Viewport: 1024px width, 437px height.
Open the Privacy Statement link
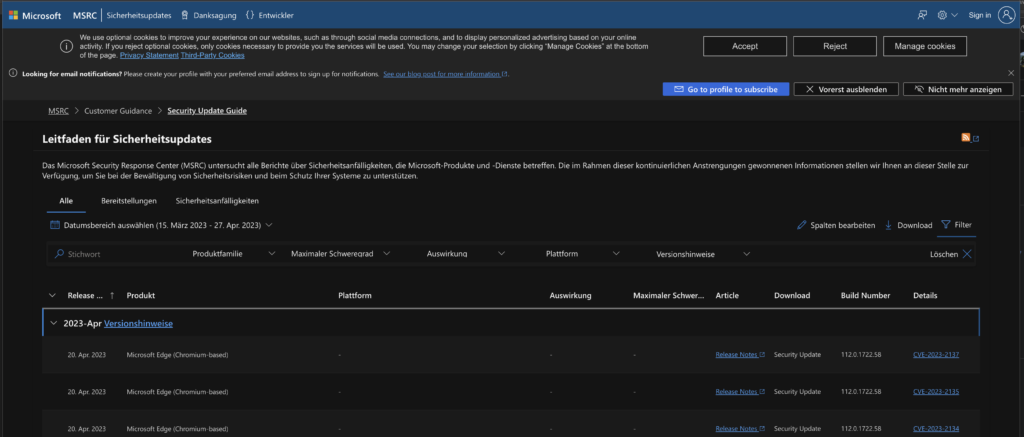[150, 56]
